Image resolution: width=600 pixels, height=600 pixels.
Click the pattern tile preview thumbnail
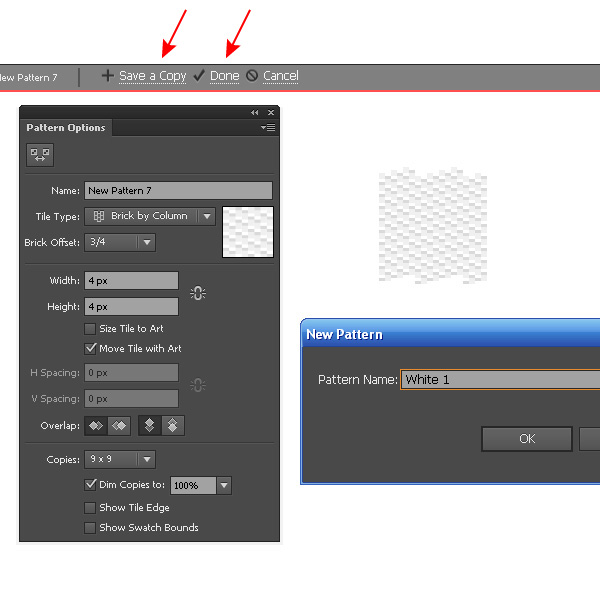pyautogui.click(x=248, y=232)
